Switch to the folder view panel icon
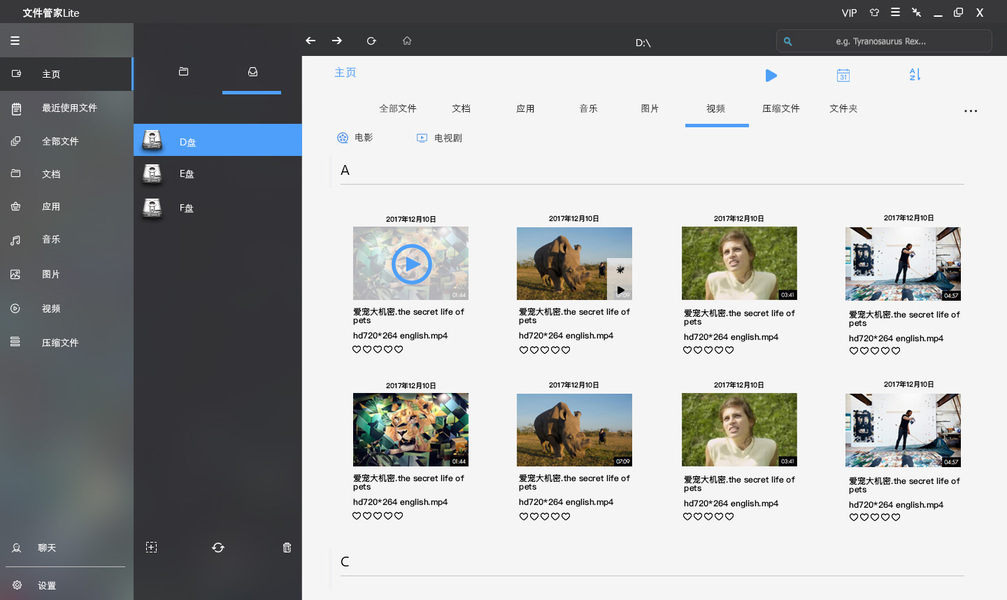Viewport: 1007px width, 600px height. 184,72
